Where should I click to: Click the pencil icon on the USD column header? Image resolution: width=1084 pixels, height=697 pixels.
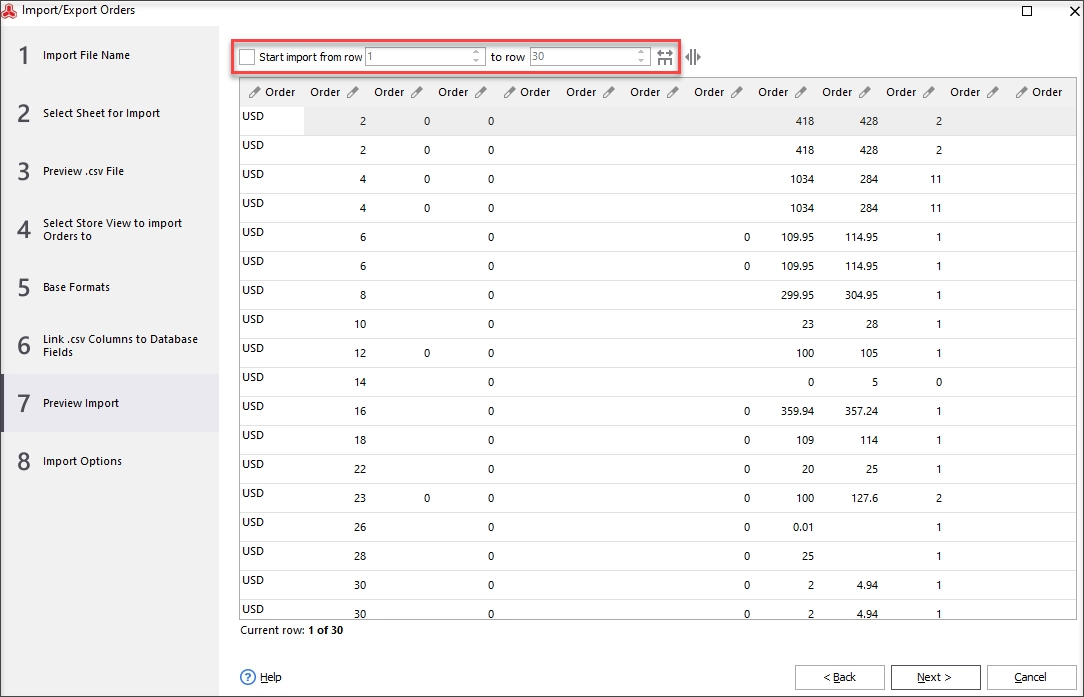tap(254, 92)
